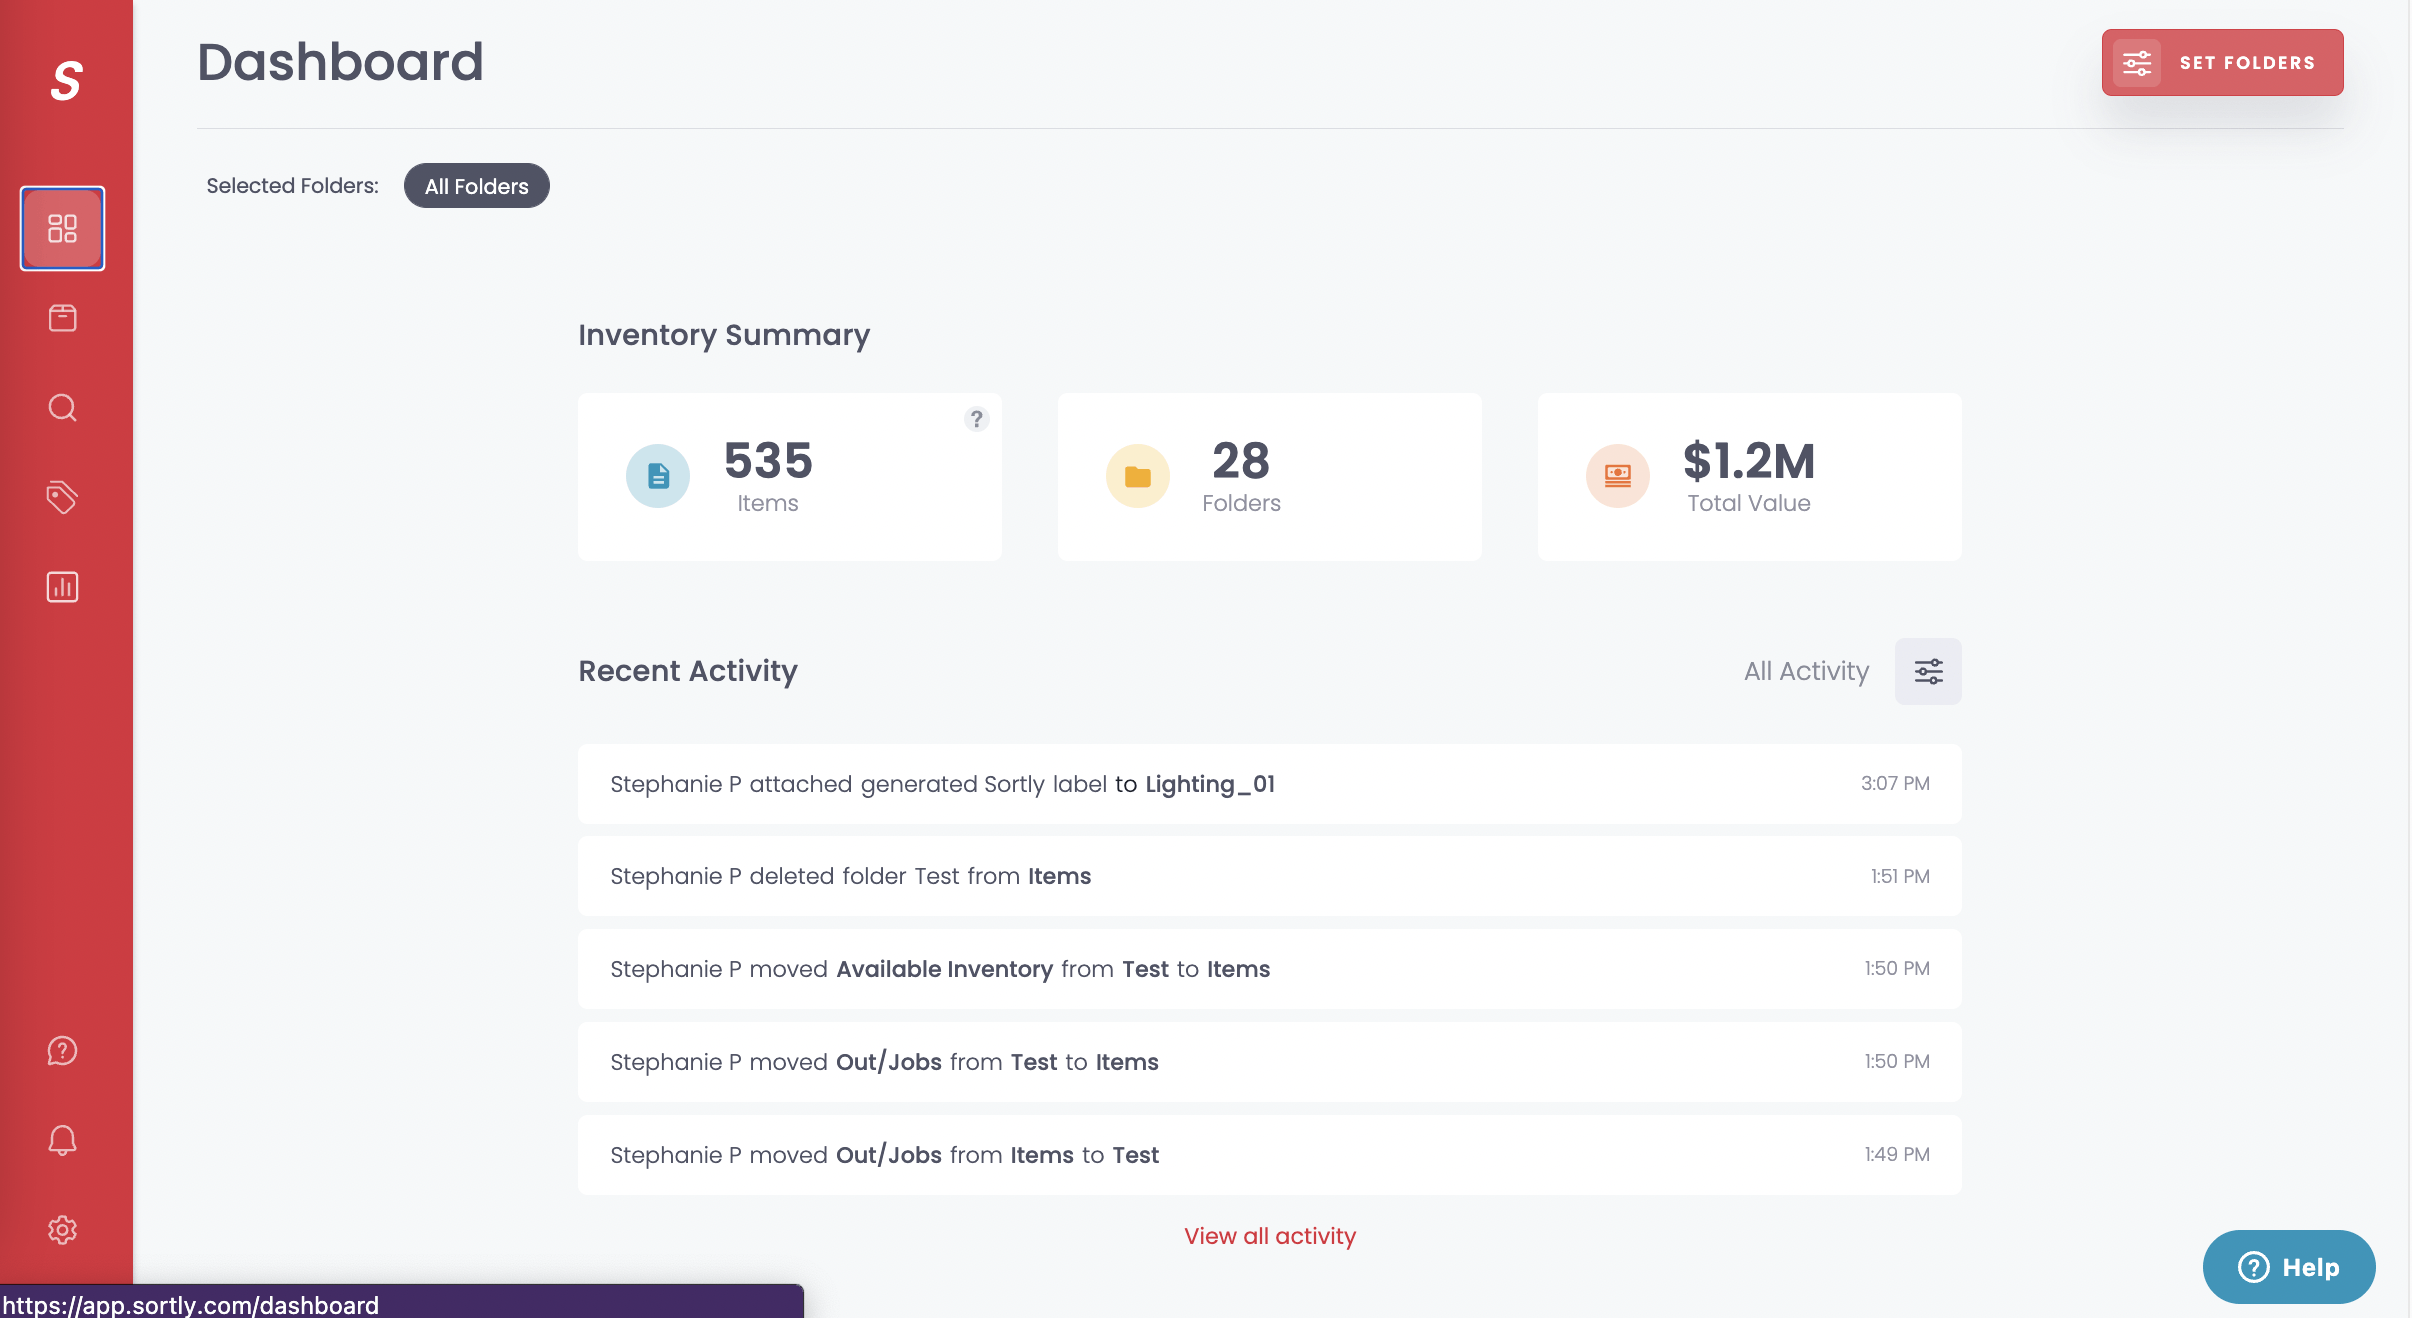
Task: Open the Tags icon in sidebar
Action: pyautogui.click(x=62, y=497)
